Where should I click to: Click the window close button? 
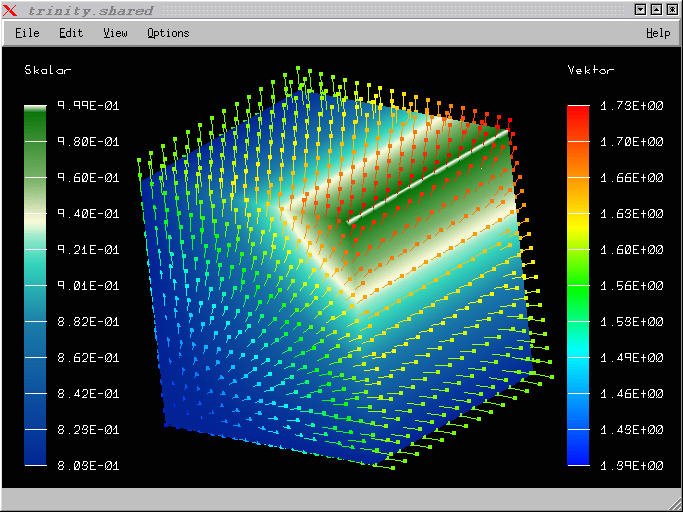[x=673, y=10]
